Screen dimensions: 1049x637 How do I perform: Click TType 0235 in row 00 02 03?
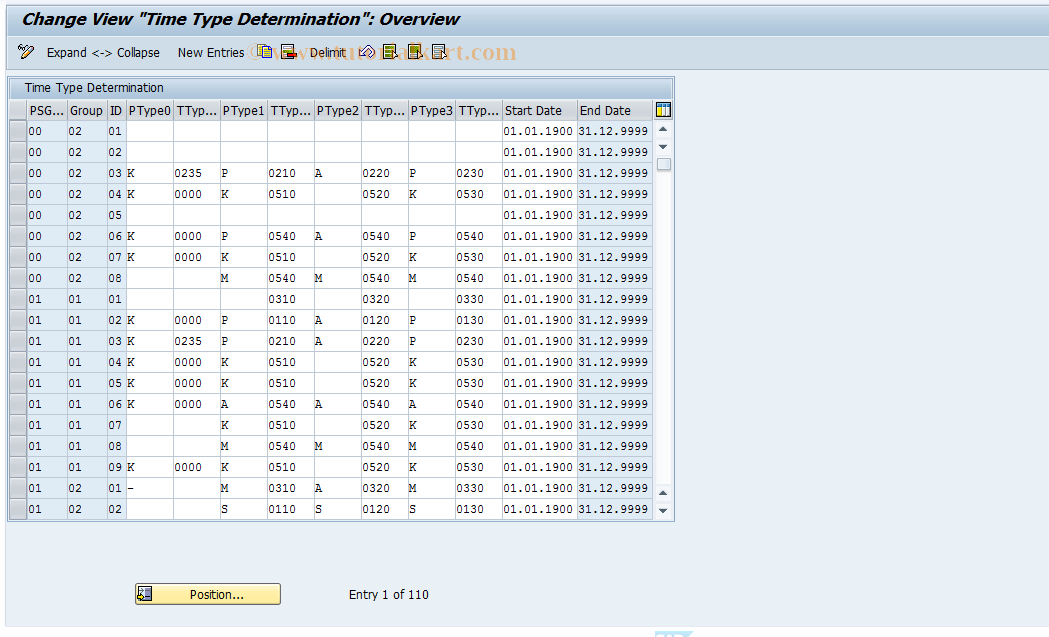click(197, 173)
